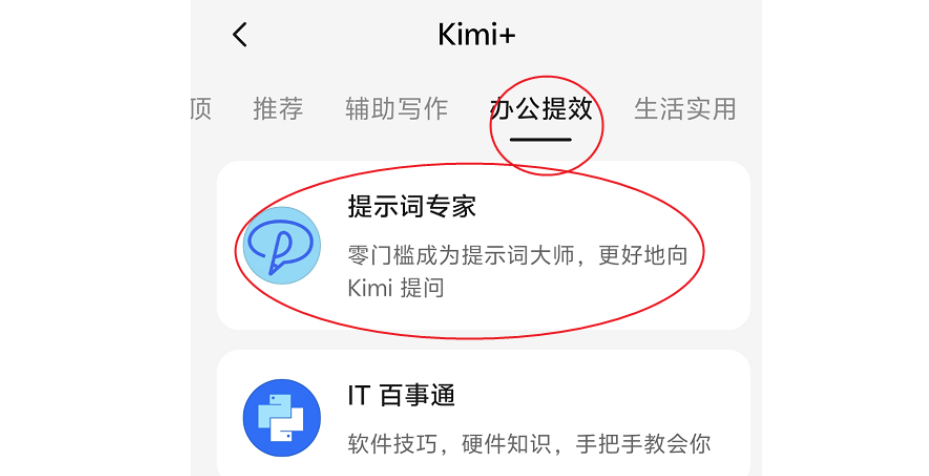This screenshot has width=929, height=476.
Task: Switch to the 推荐 tab
Action: coord(278,109)
